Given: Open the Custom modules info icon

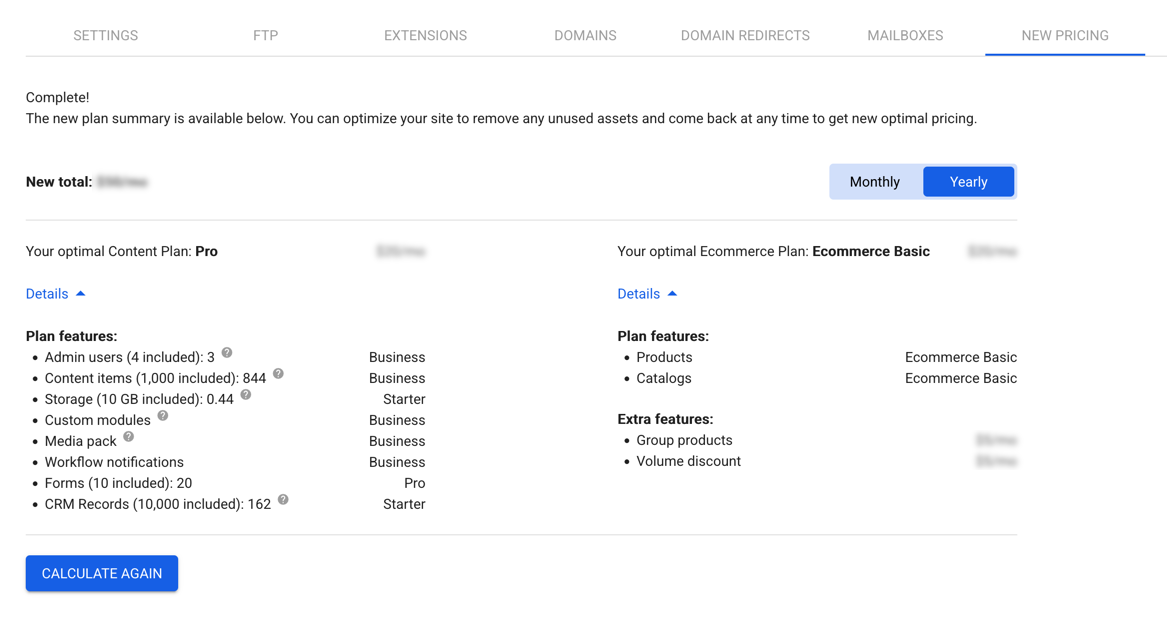Looking at the screenshot, I should coord(162,417).
